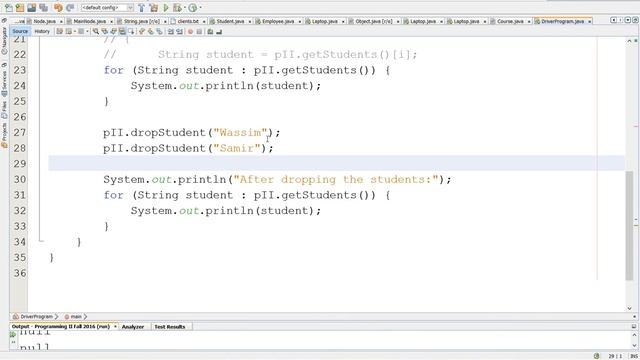Click the Next Bookmark icon
640x360 pixels.
150,31
